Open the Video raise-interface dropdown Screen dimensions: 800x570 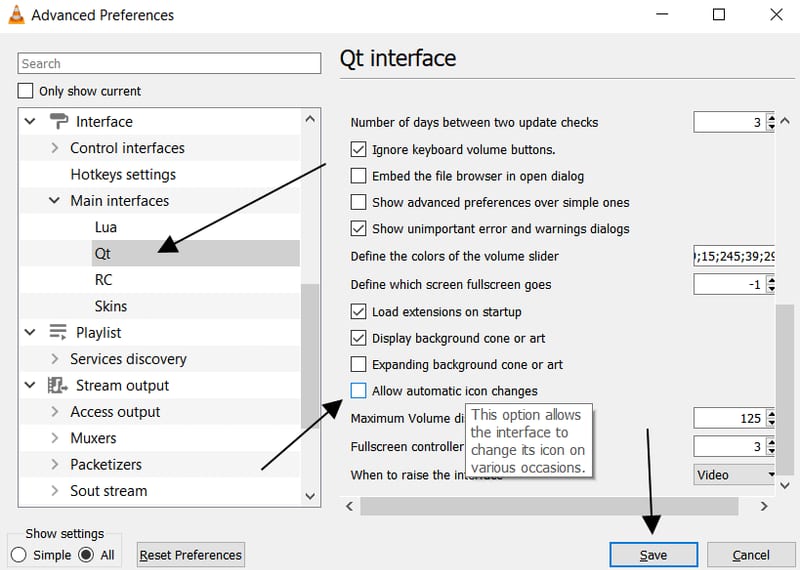tap(734, 475)
